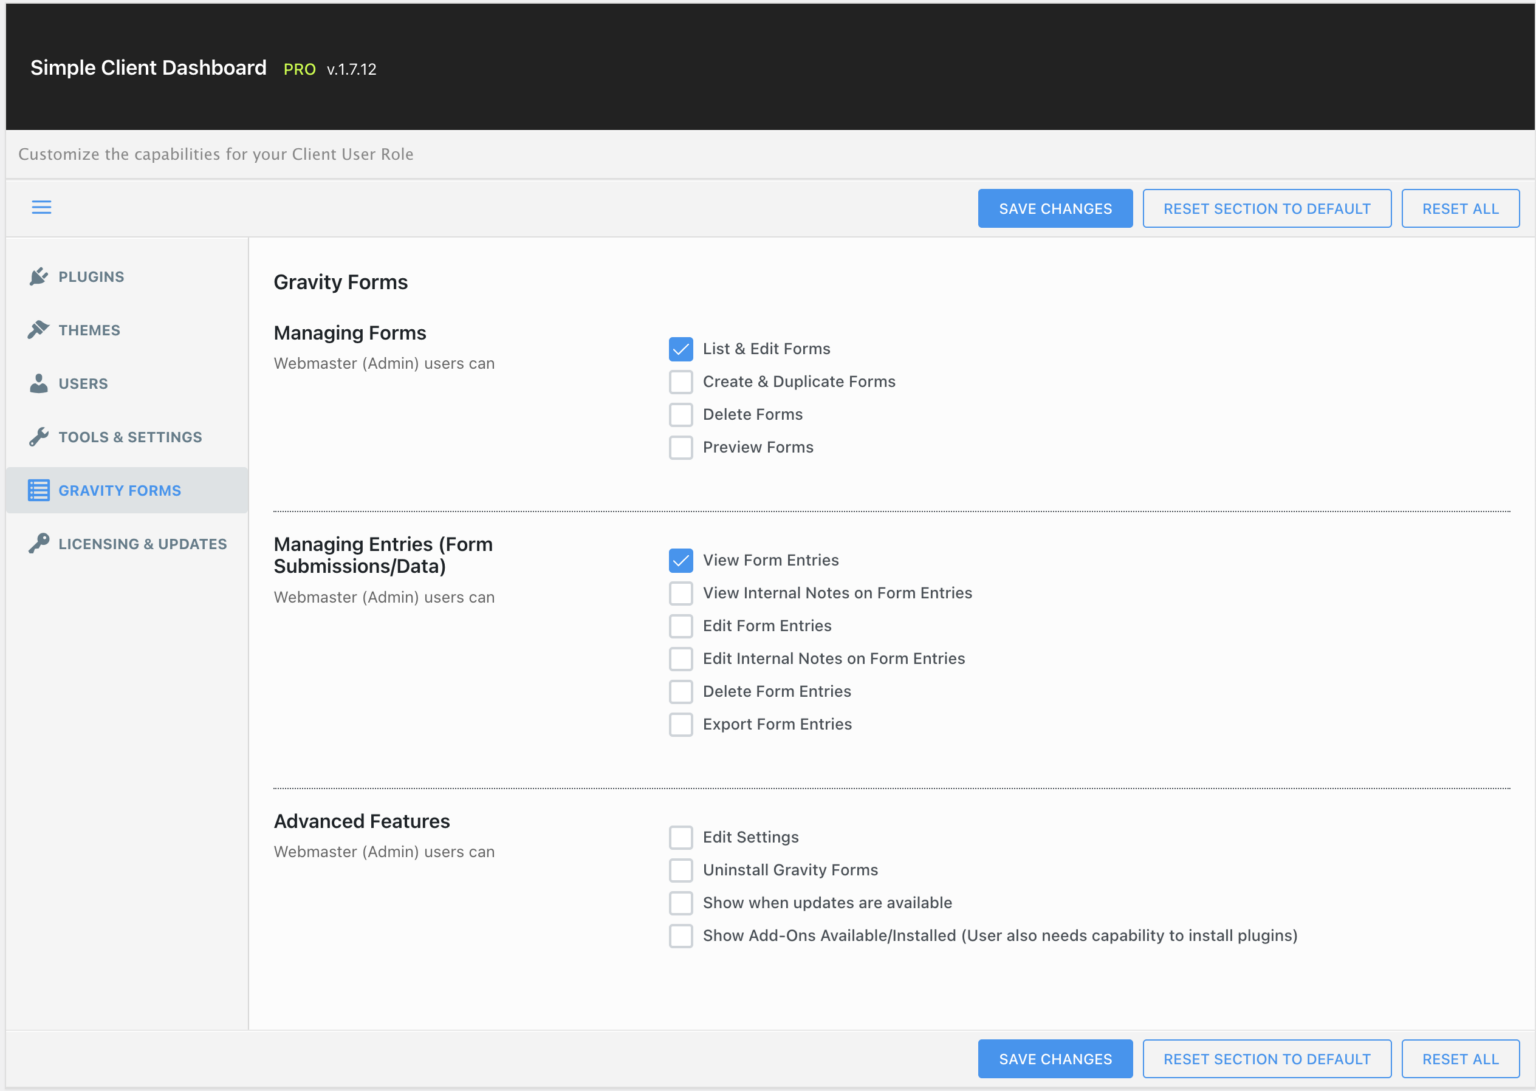Check the Delete Forms capability
The height and width of the screenshot is (1091, 1536).
(x=681, y=414)
